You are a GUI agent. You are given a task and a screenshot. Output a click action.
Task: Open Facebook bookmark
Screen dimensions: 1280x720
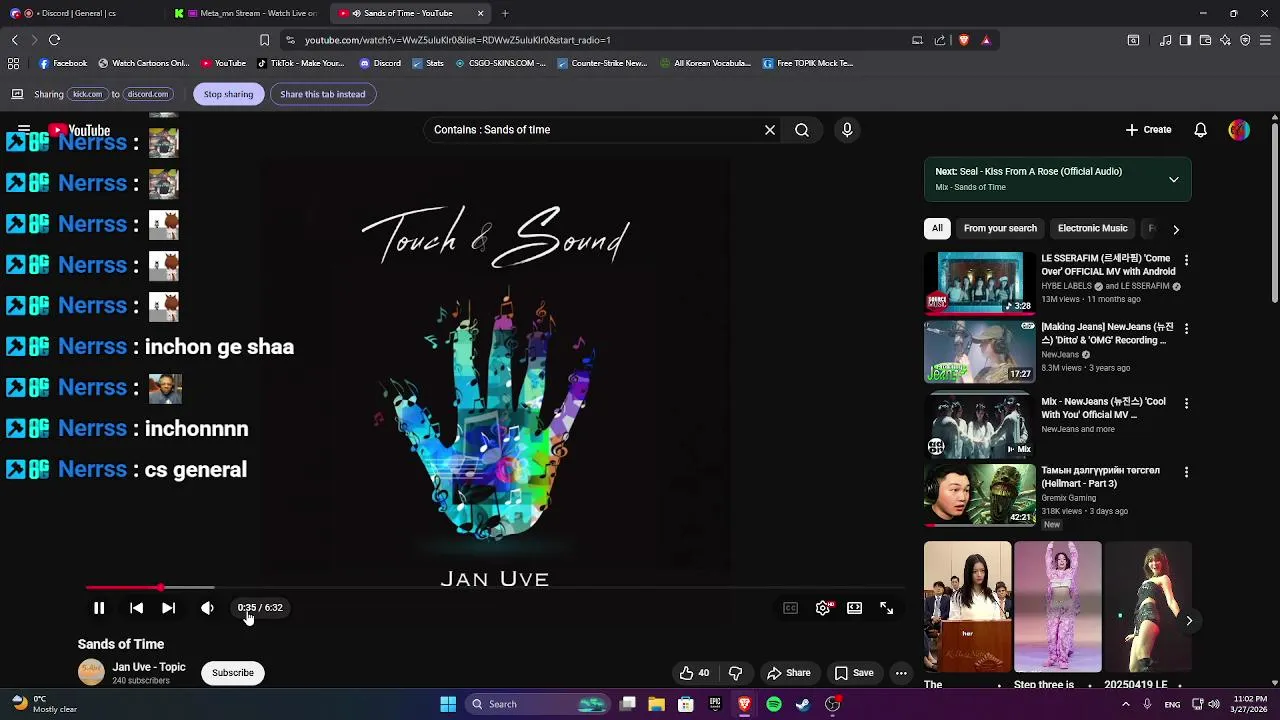click(63, 63)
